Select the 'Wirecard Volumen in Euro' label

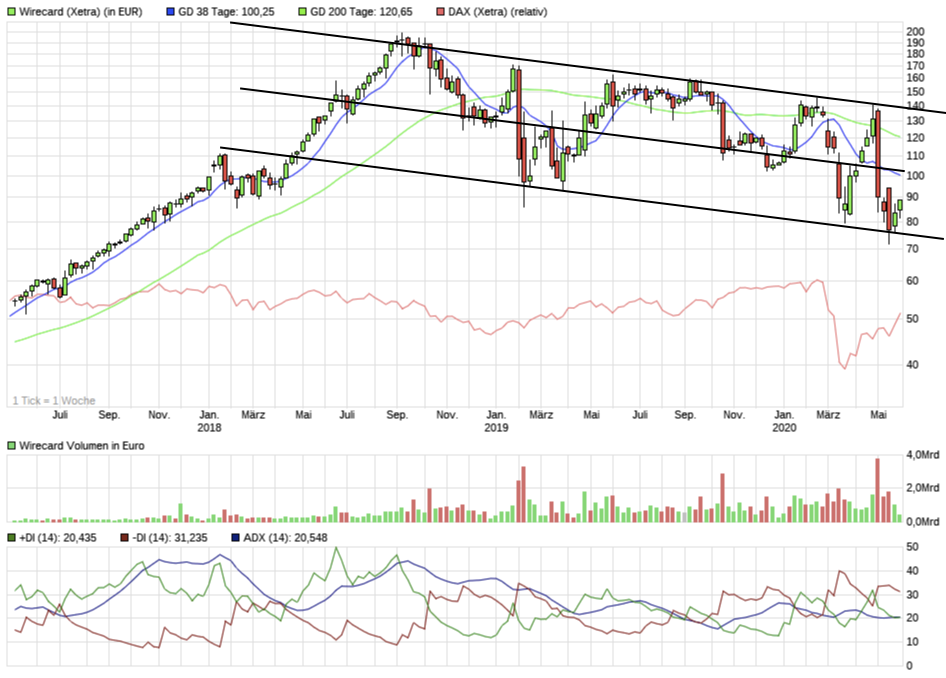click(x=82, y=446)
